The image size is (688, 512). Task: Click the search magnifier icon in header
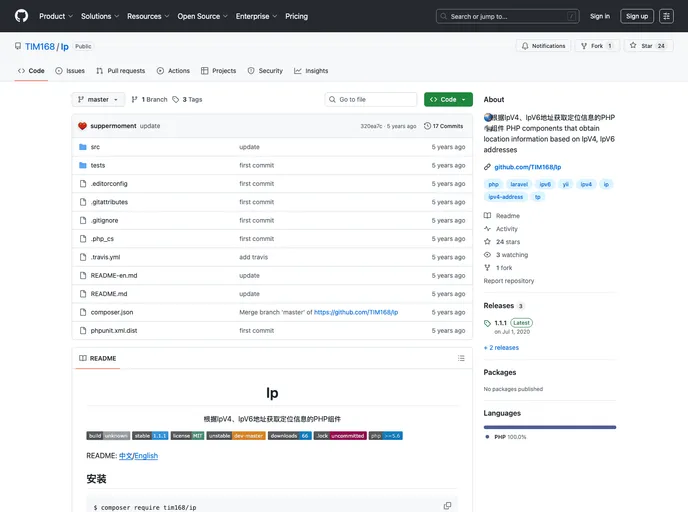[444, 16]
